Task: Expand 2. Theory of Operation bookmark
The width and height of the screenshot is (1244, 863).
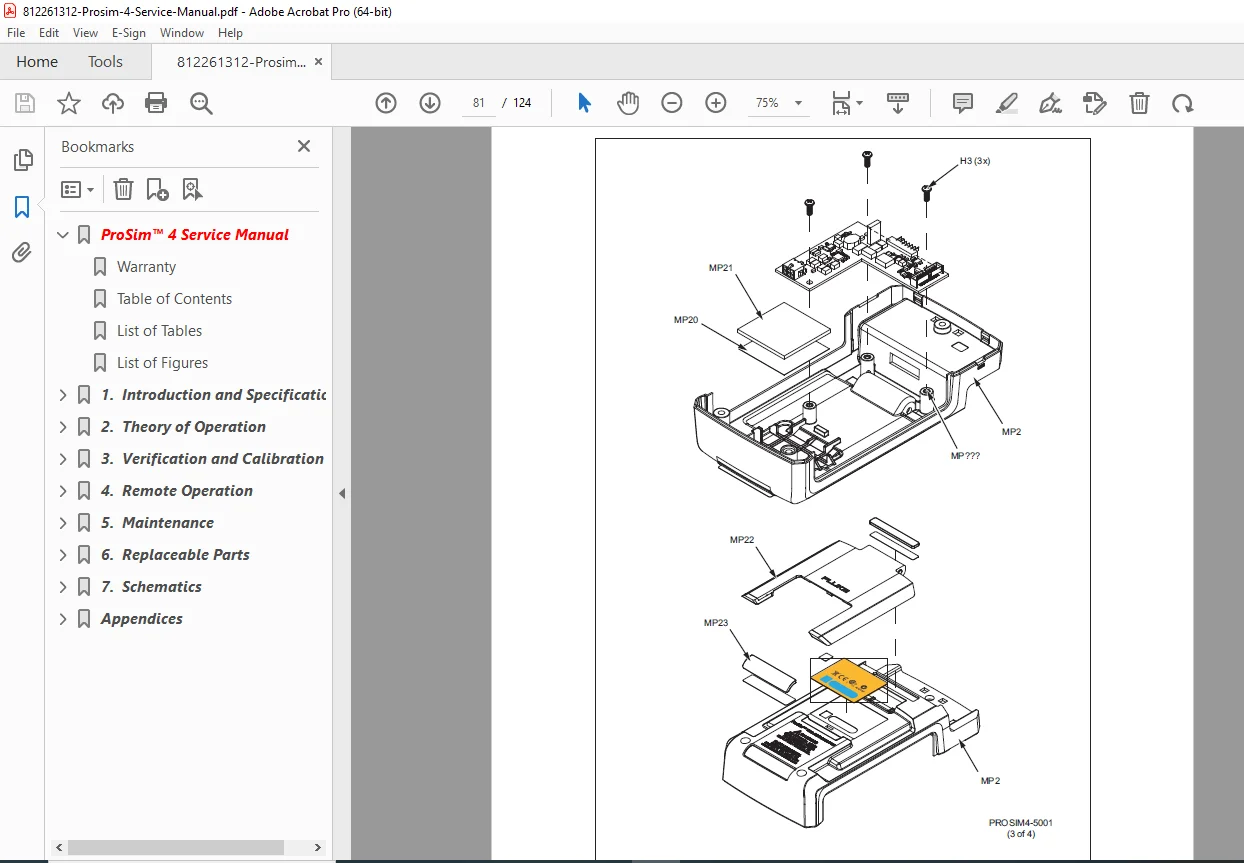Action: [63, 427]
